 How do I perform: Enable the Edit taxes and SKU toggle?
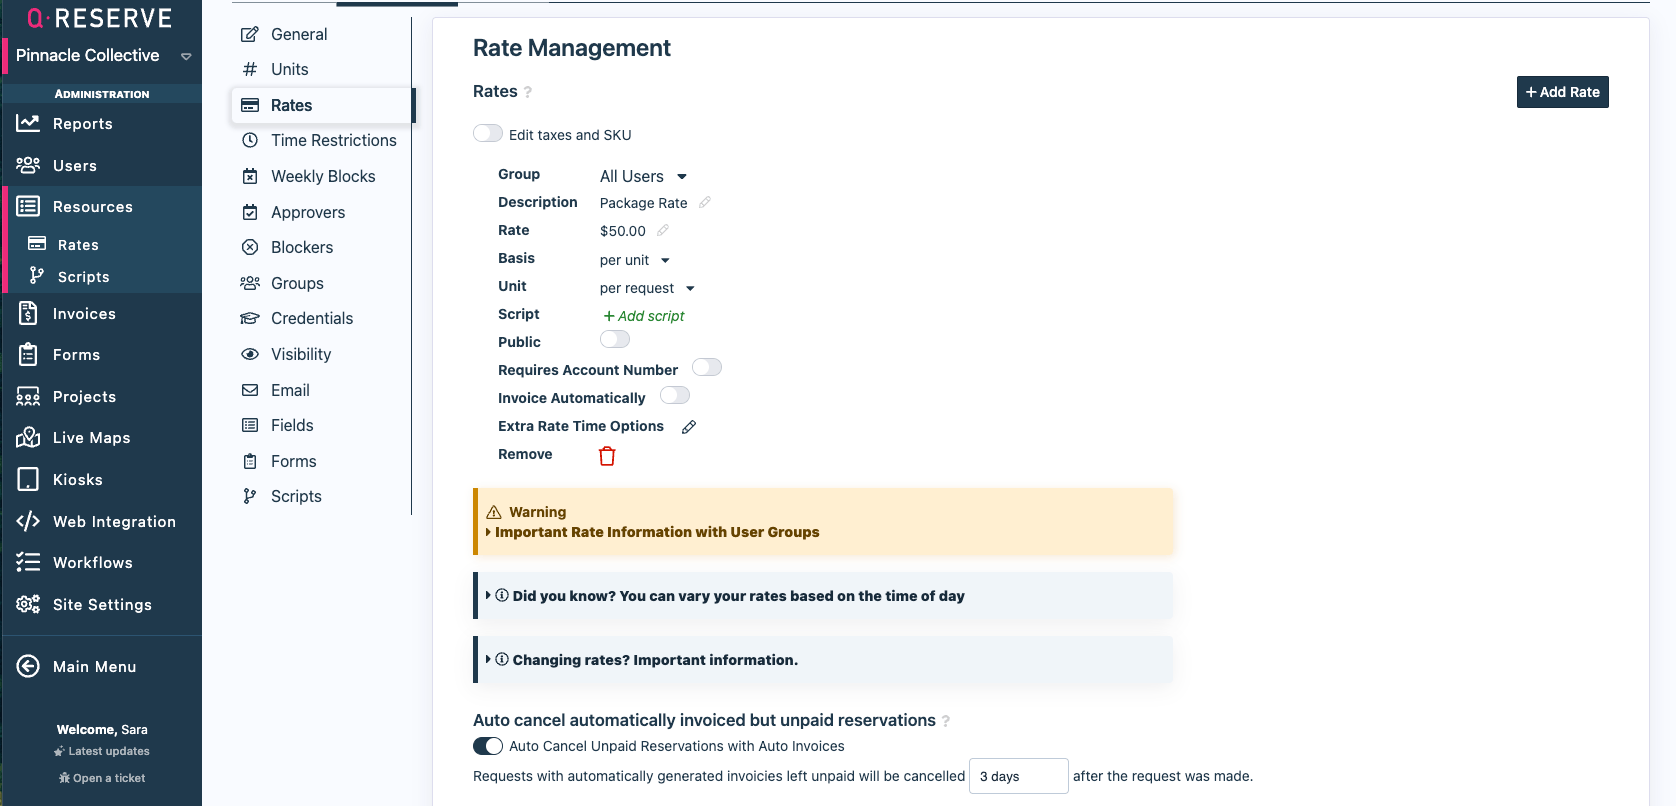[488, 134]
